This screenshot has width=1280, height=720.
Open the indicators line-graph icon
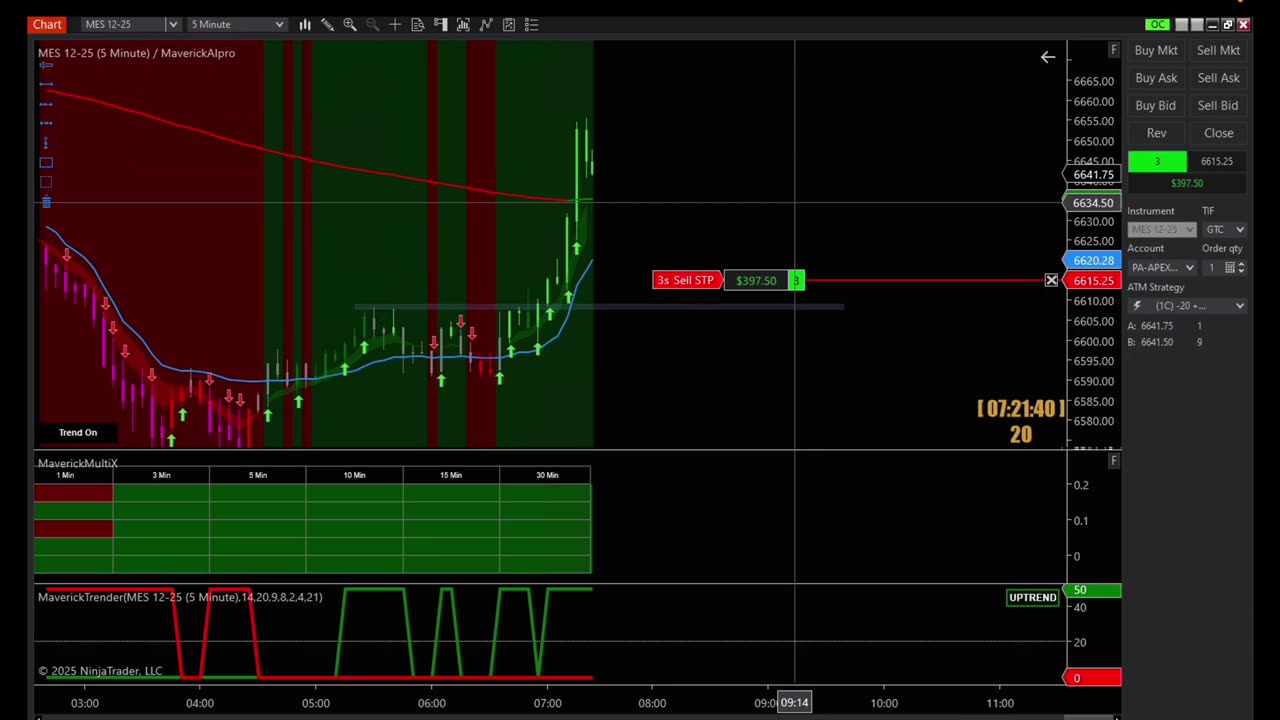486,24
